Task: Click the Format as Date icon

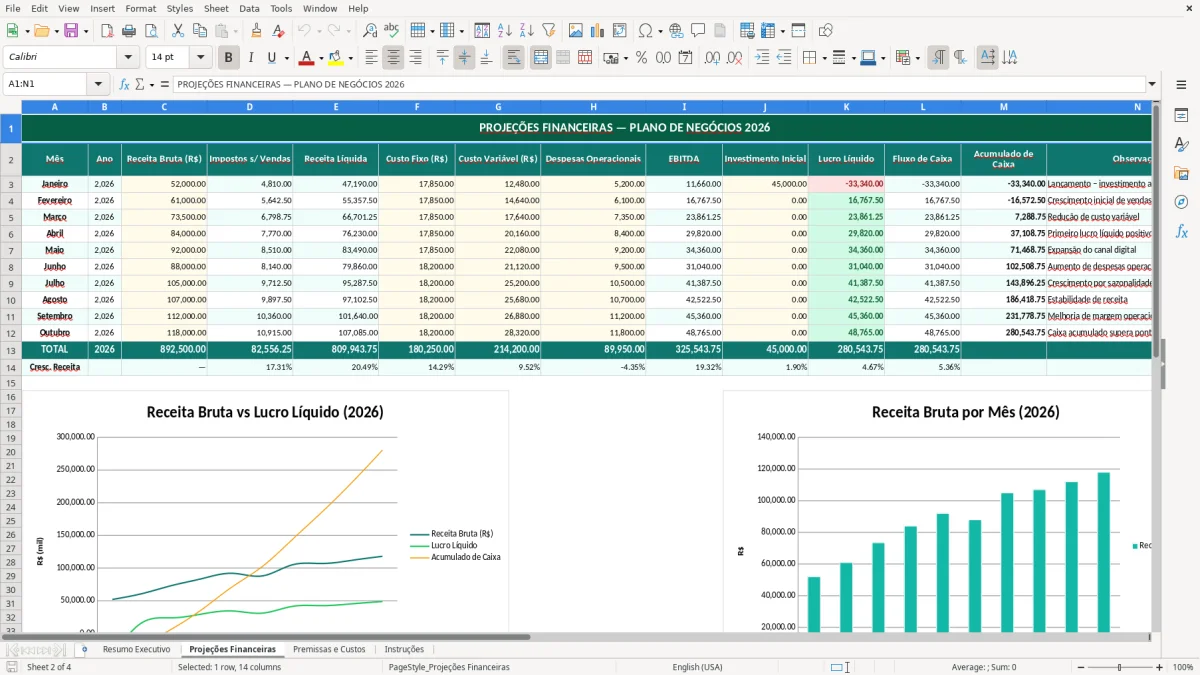Action: (685, 58)
